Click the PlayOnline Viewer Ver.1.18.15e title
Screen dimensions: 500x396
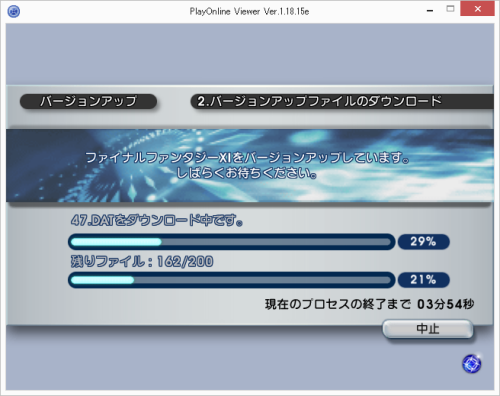tap(249, 11)
